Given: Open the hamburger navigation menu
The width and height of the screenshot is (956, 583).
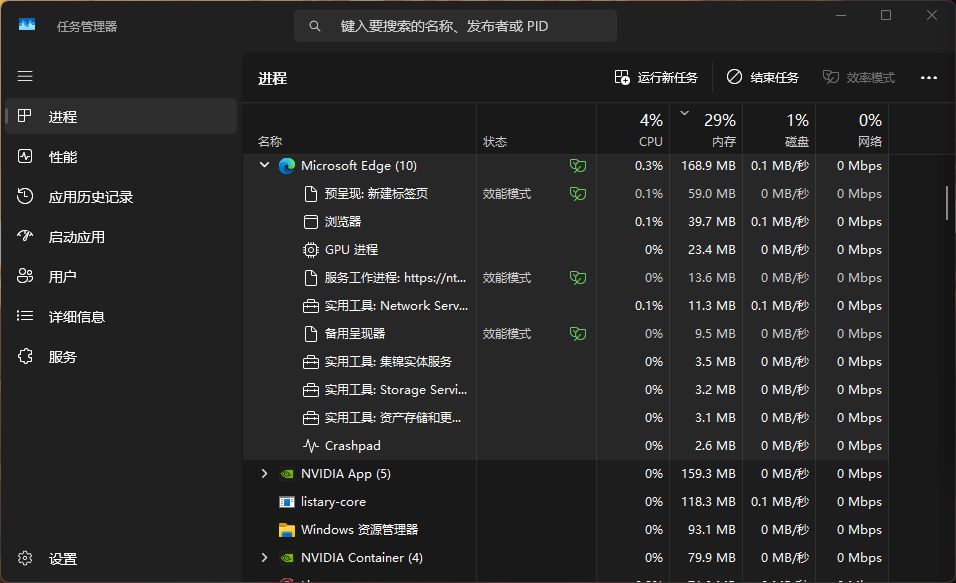Looking at the screenshot, I should click(x=25, y=76).
